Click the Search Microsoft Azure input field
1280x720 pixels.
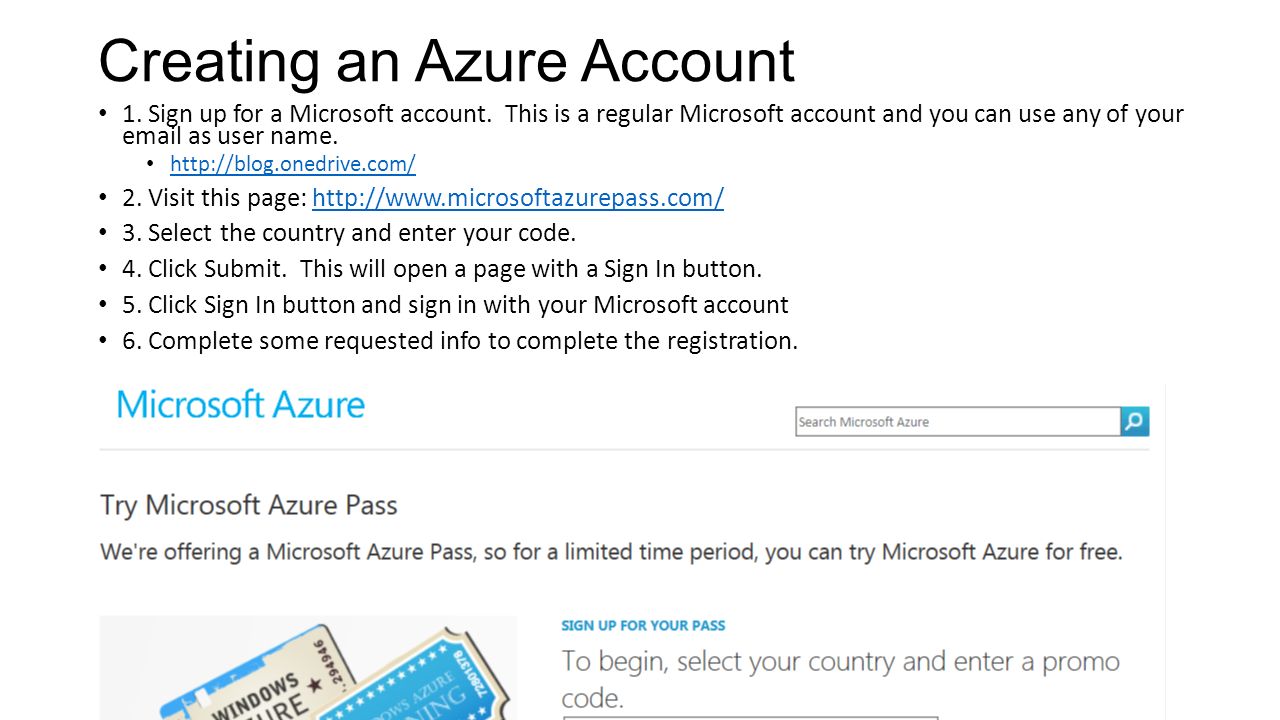click(x=958, y=422)
